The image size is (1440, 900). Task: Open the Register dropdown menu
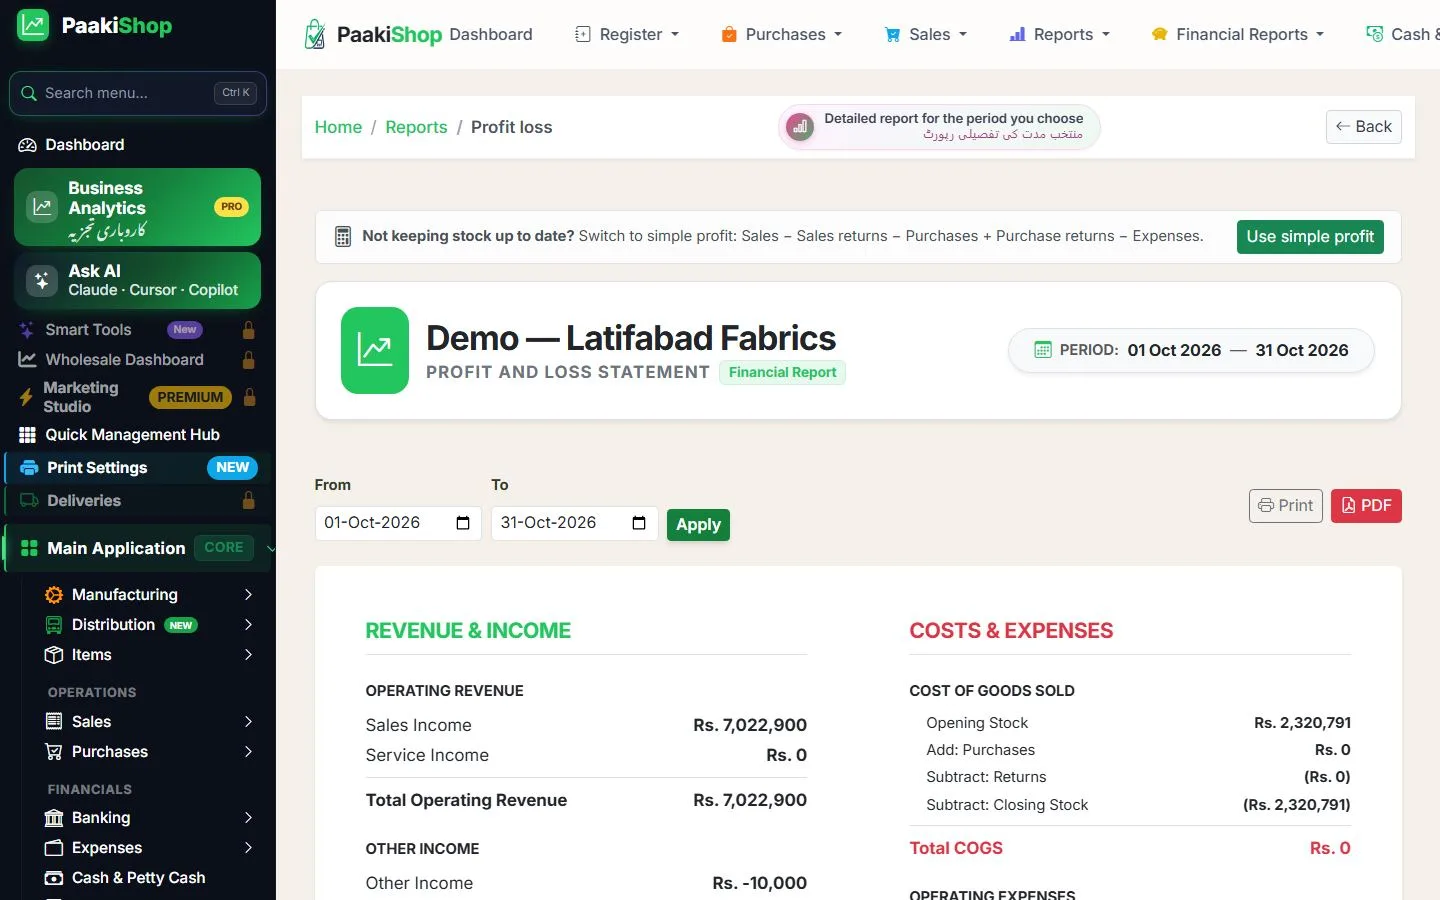(x=627, y=34)
